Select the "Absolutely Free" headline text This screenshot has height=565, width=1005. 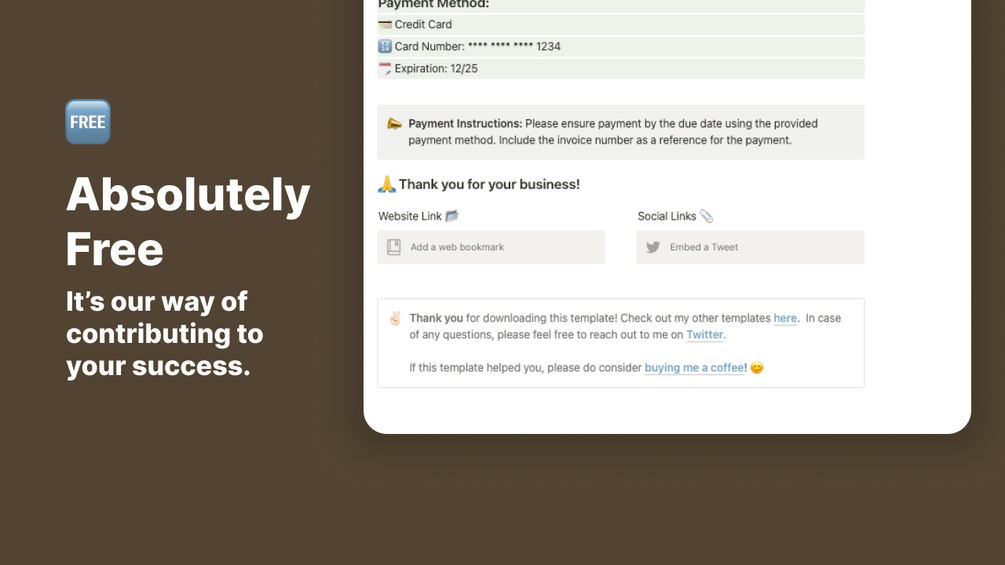coord(188,221)
